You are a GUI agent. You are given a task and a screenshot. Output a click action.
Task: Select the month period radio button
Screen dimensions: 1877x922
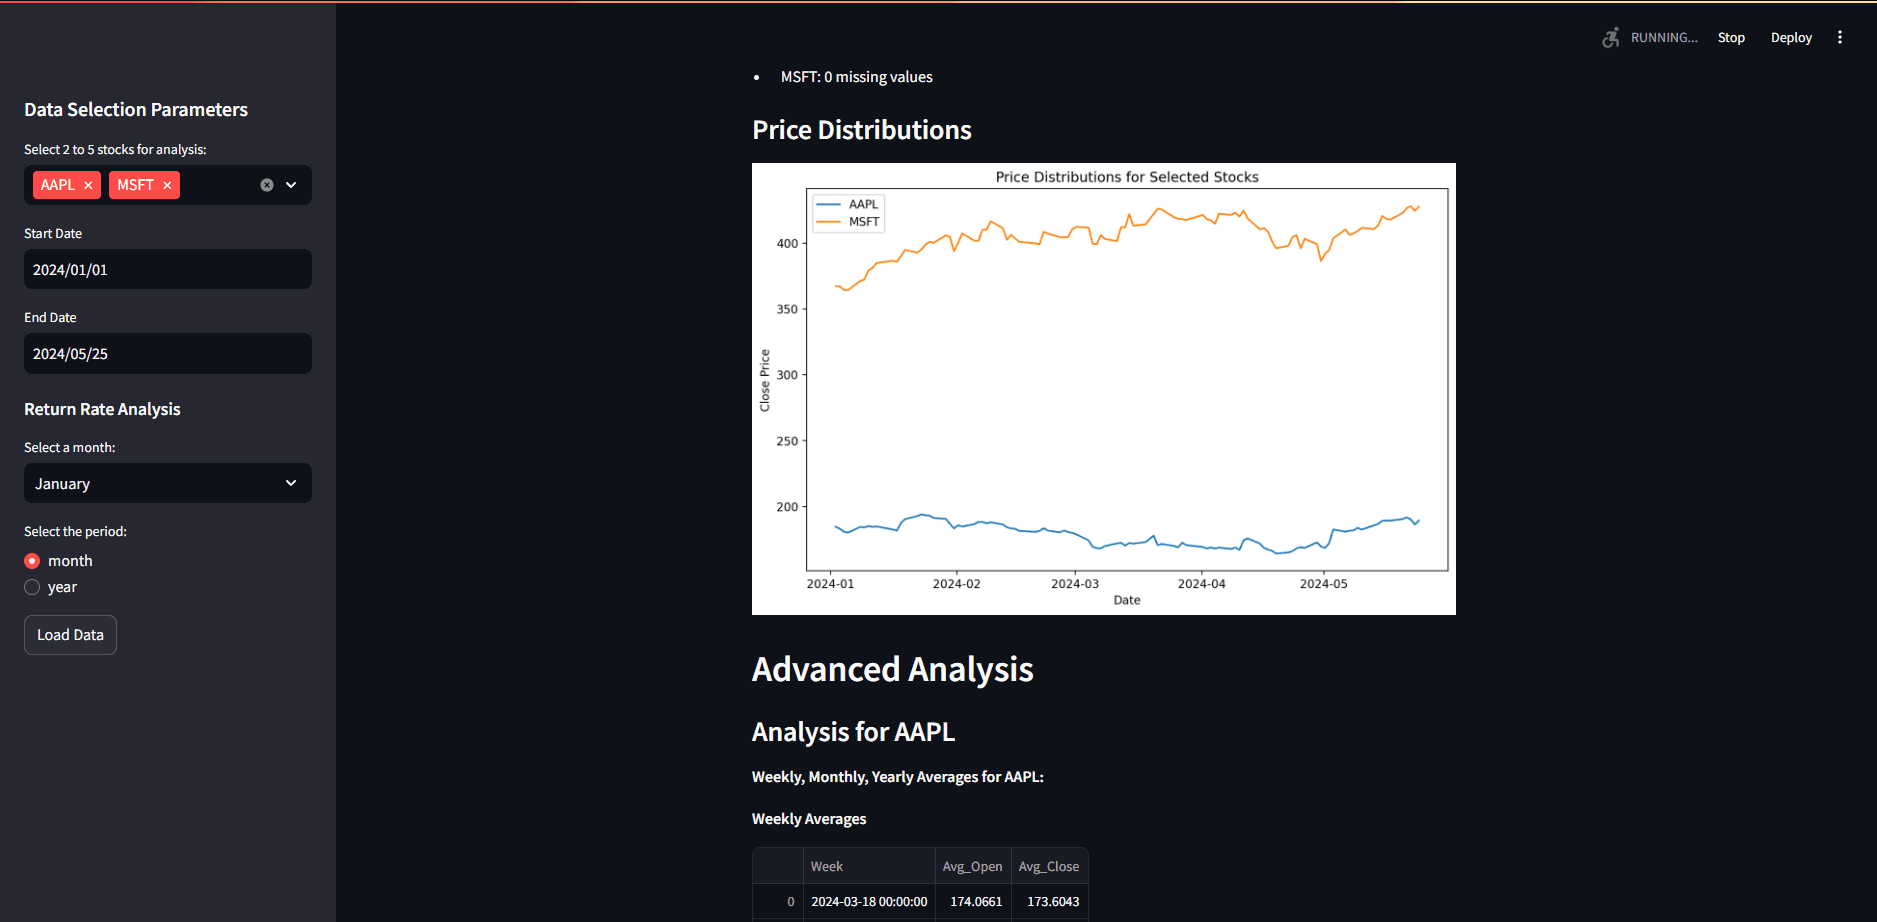coord(32,561)
